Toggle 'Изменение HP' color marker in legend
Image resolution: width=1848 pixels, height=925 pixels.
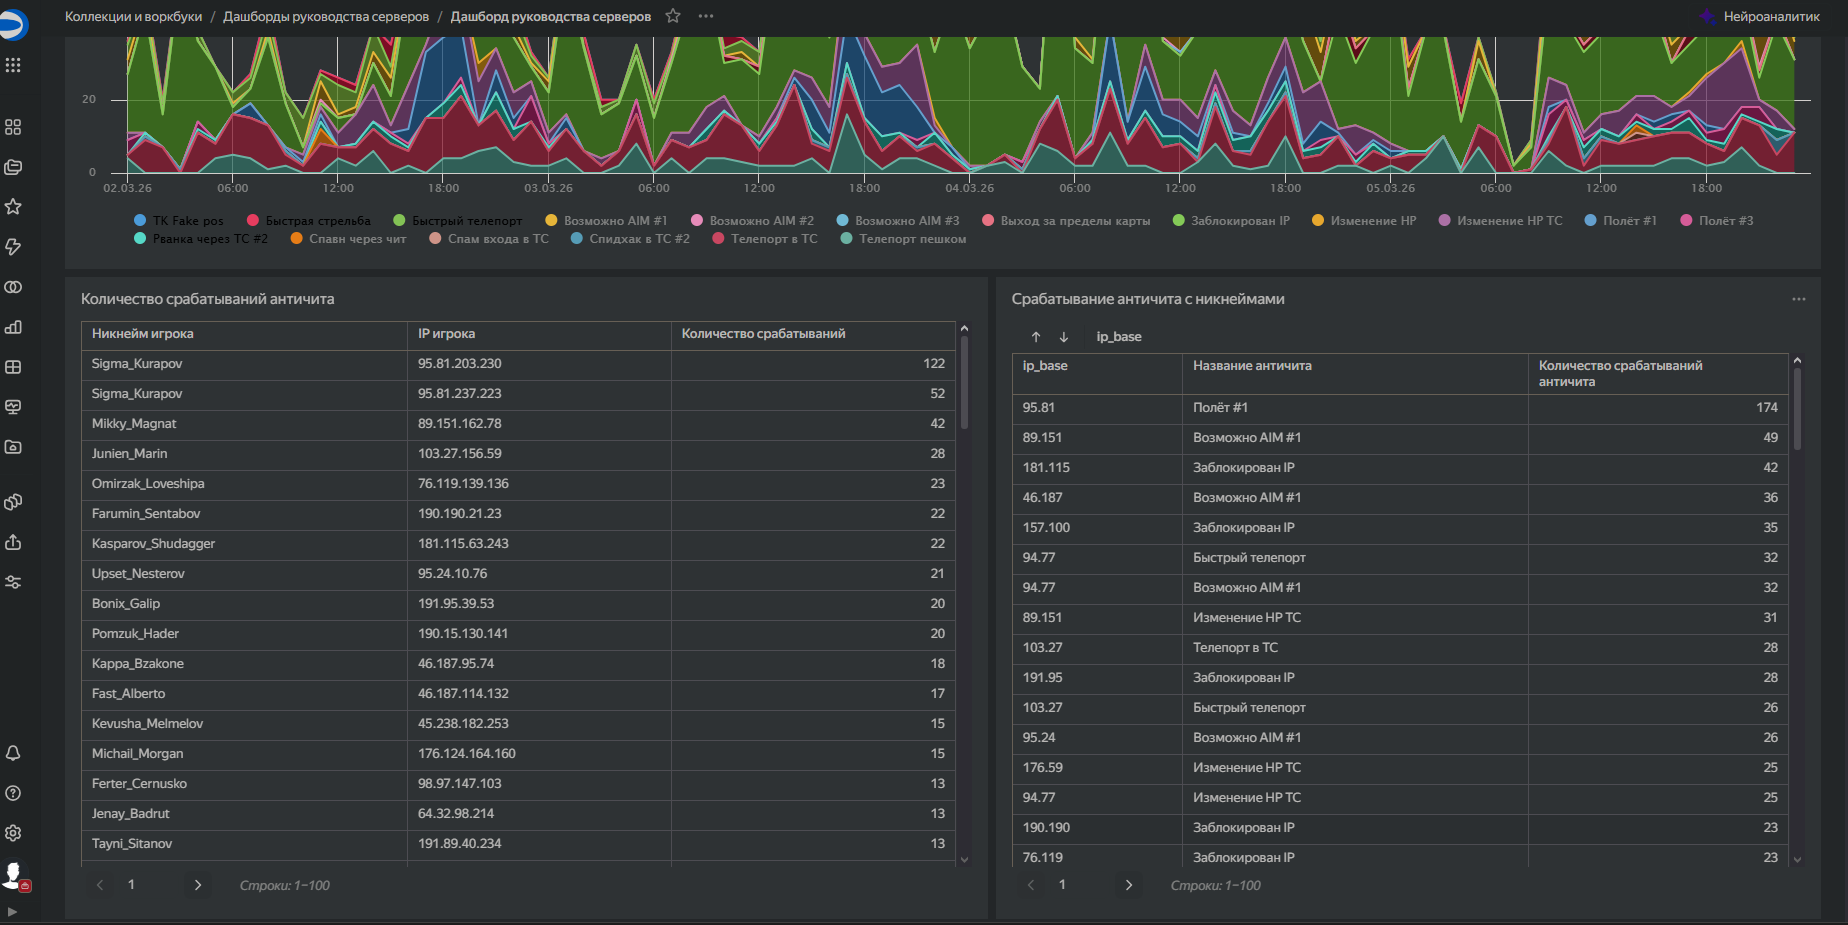[x=1318, y=221]
